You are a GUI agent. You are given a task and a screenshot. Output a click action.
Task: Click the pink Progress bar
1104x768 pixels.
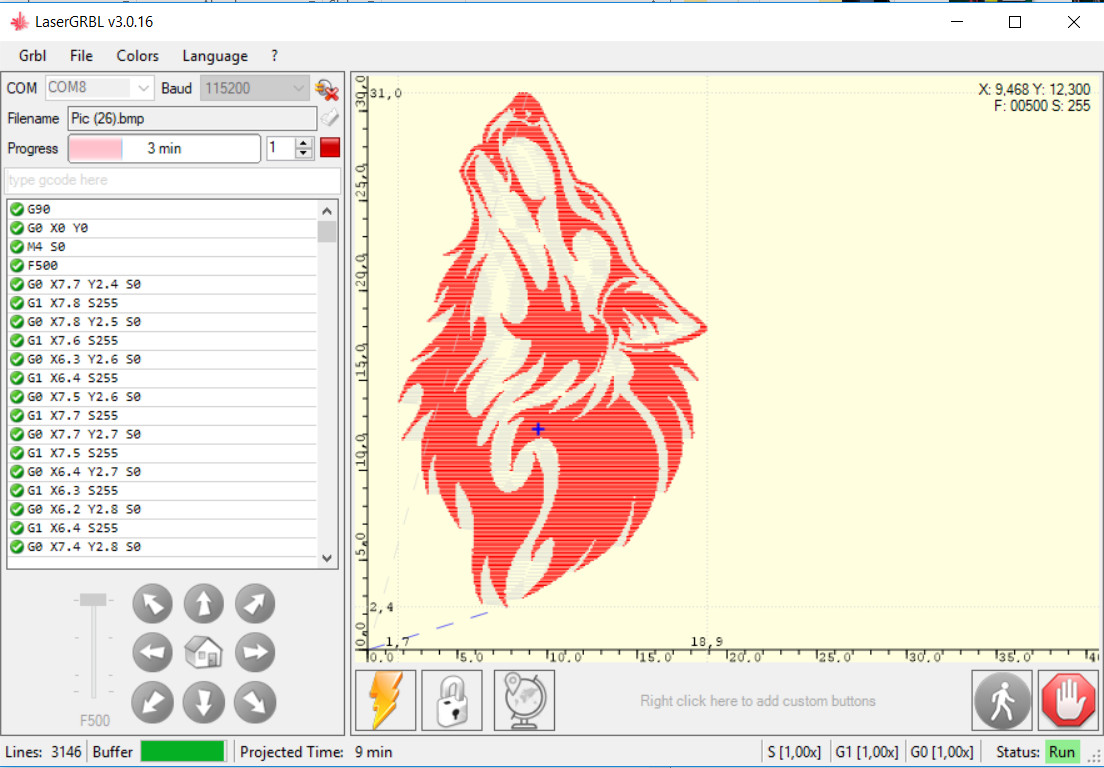tap(165, 149)
